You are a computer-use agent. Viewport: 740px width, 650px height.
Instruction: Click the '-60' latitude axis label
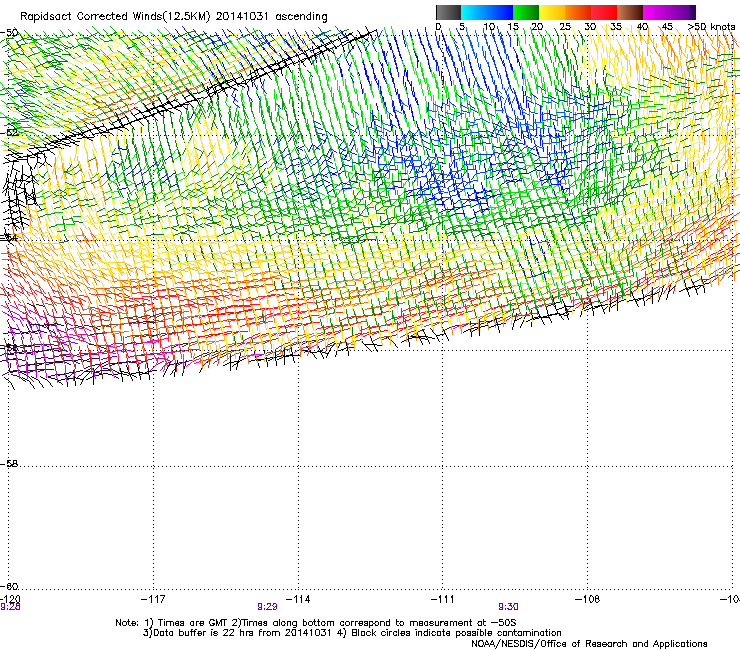[9, 586]
